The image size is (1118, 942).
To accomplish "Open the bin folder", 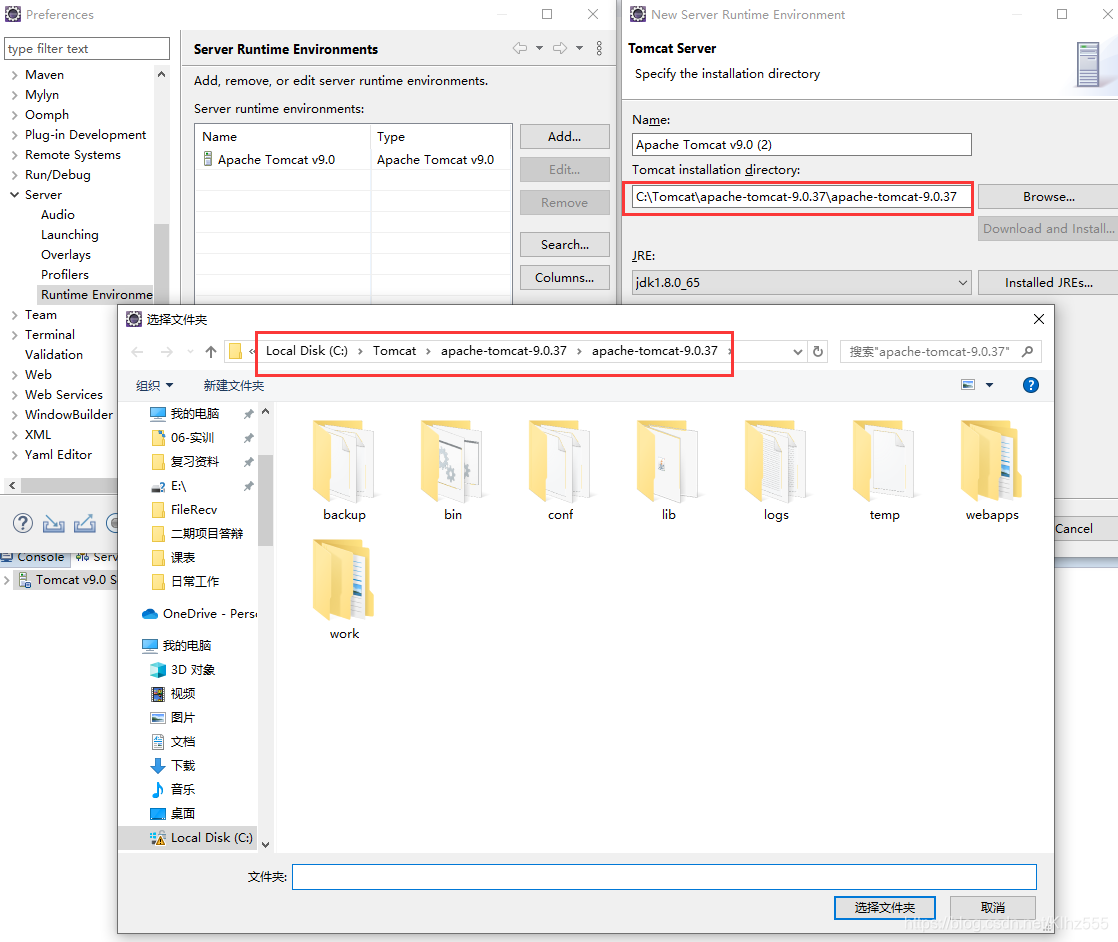I will 453,471.
